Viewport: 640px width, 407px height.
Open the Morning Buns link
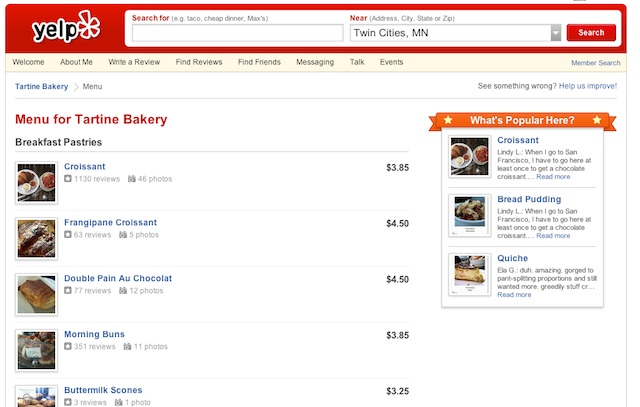[x=94, y=334]
